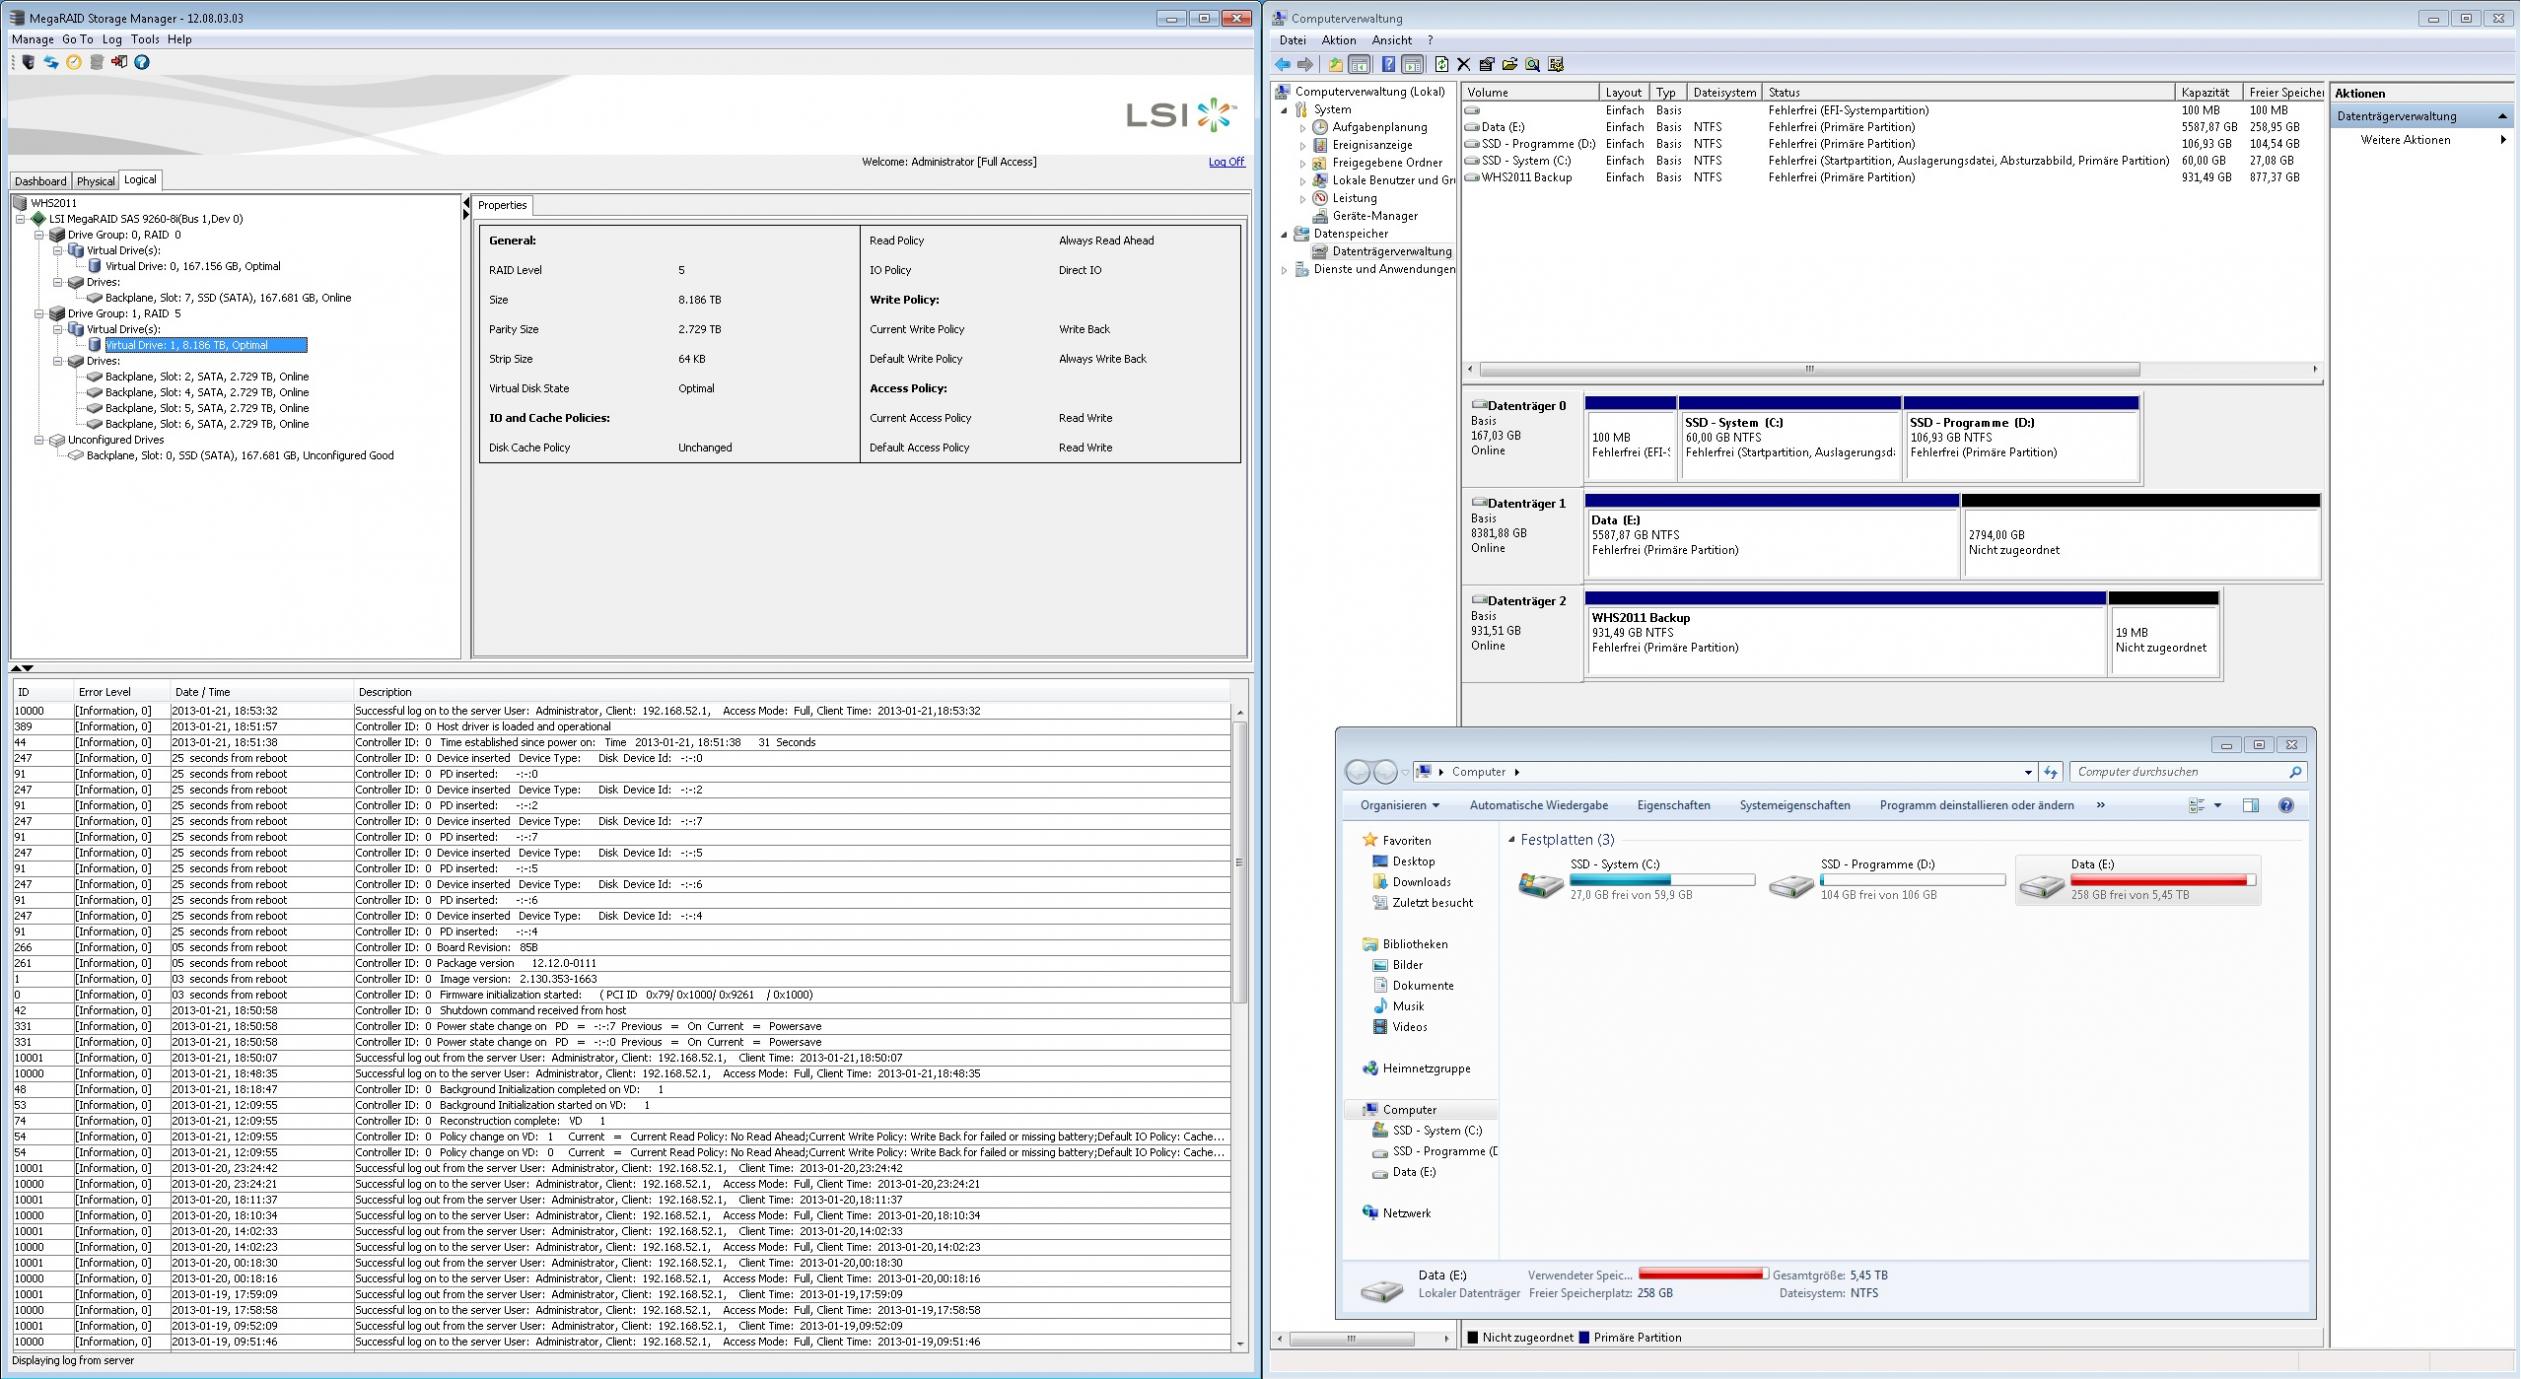Collapse the Unconfigured Drives tree node
Screen dimensions: 2521x1379
39,440
